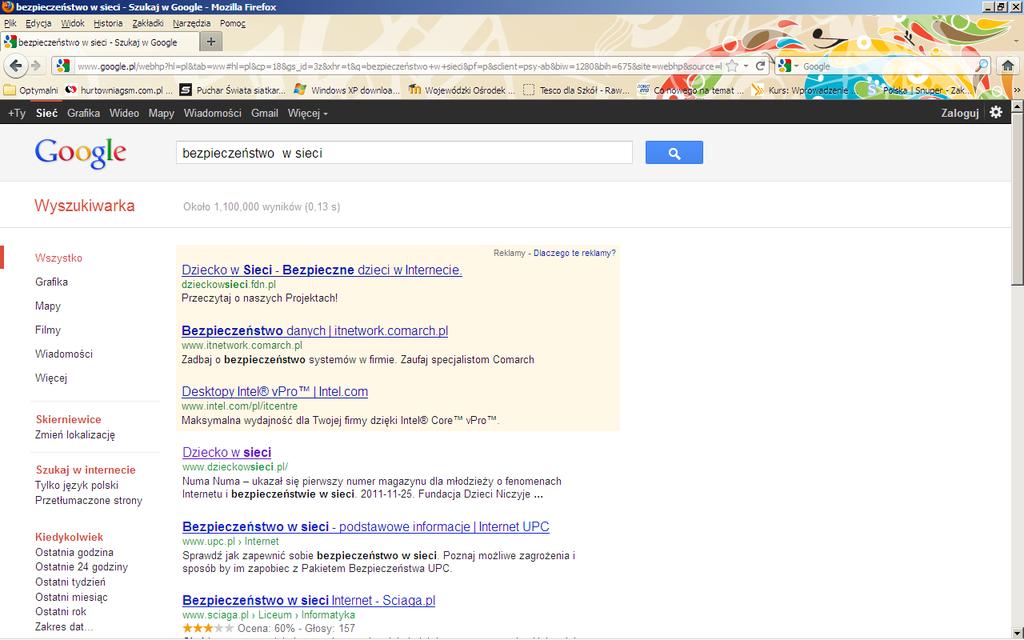Filter by Tylko język polski
The image size is (1024, 640).
coord(77,485)
